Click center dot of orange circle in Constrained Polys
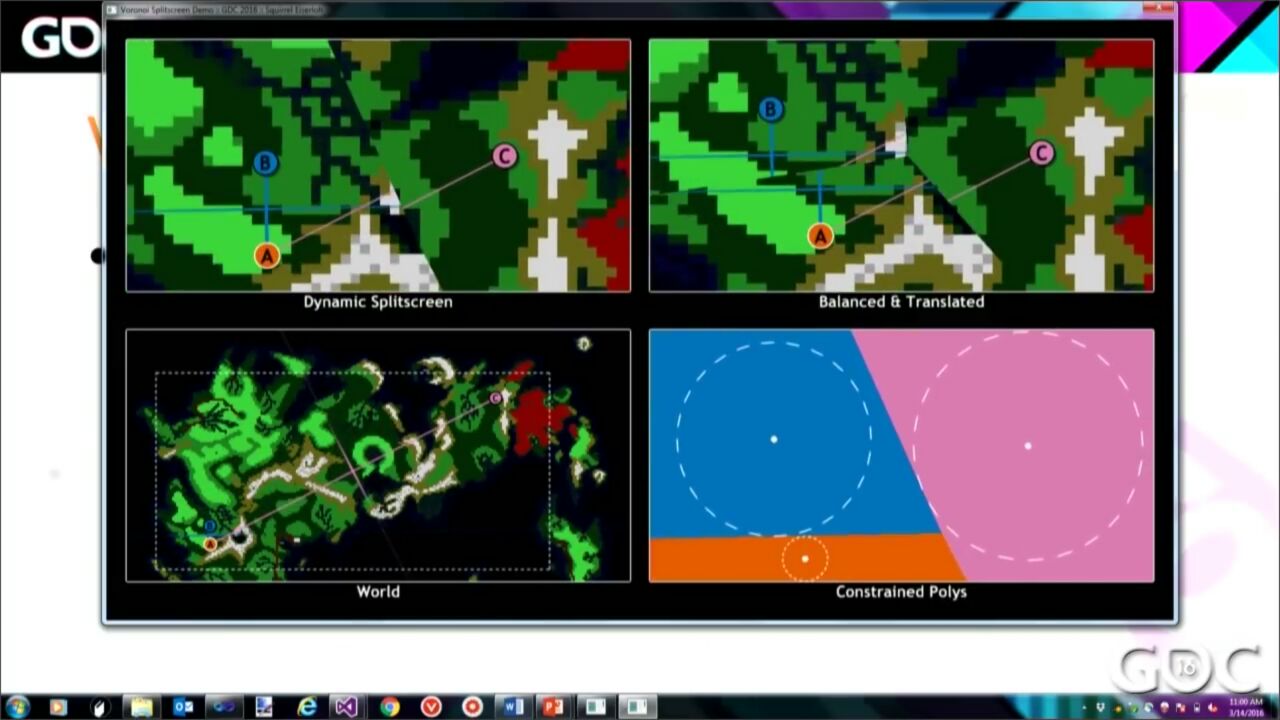 click(x=805, y=558)
